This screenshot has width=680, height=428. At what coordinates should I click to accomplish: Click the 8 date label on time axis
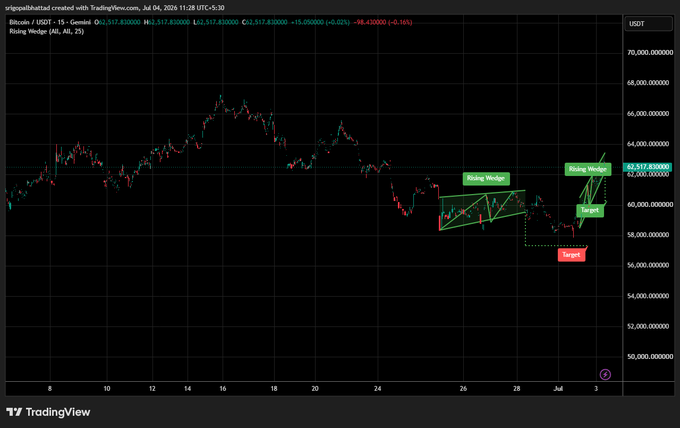click(x=50, y=389)
